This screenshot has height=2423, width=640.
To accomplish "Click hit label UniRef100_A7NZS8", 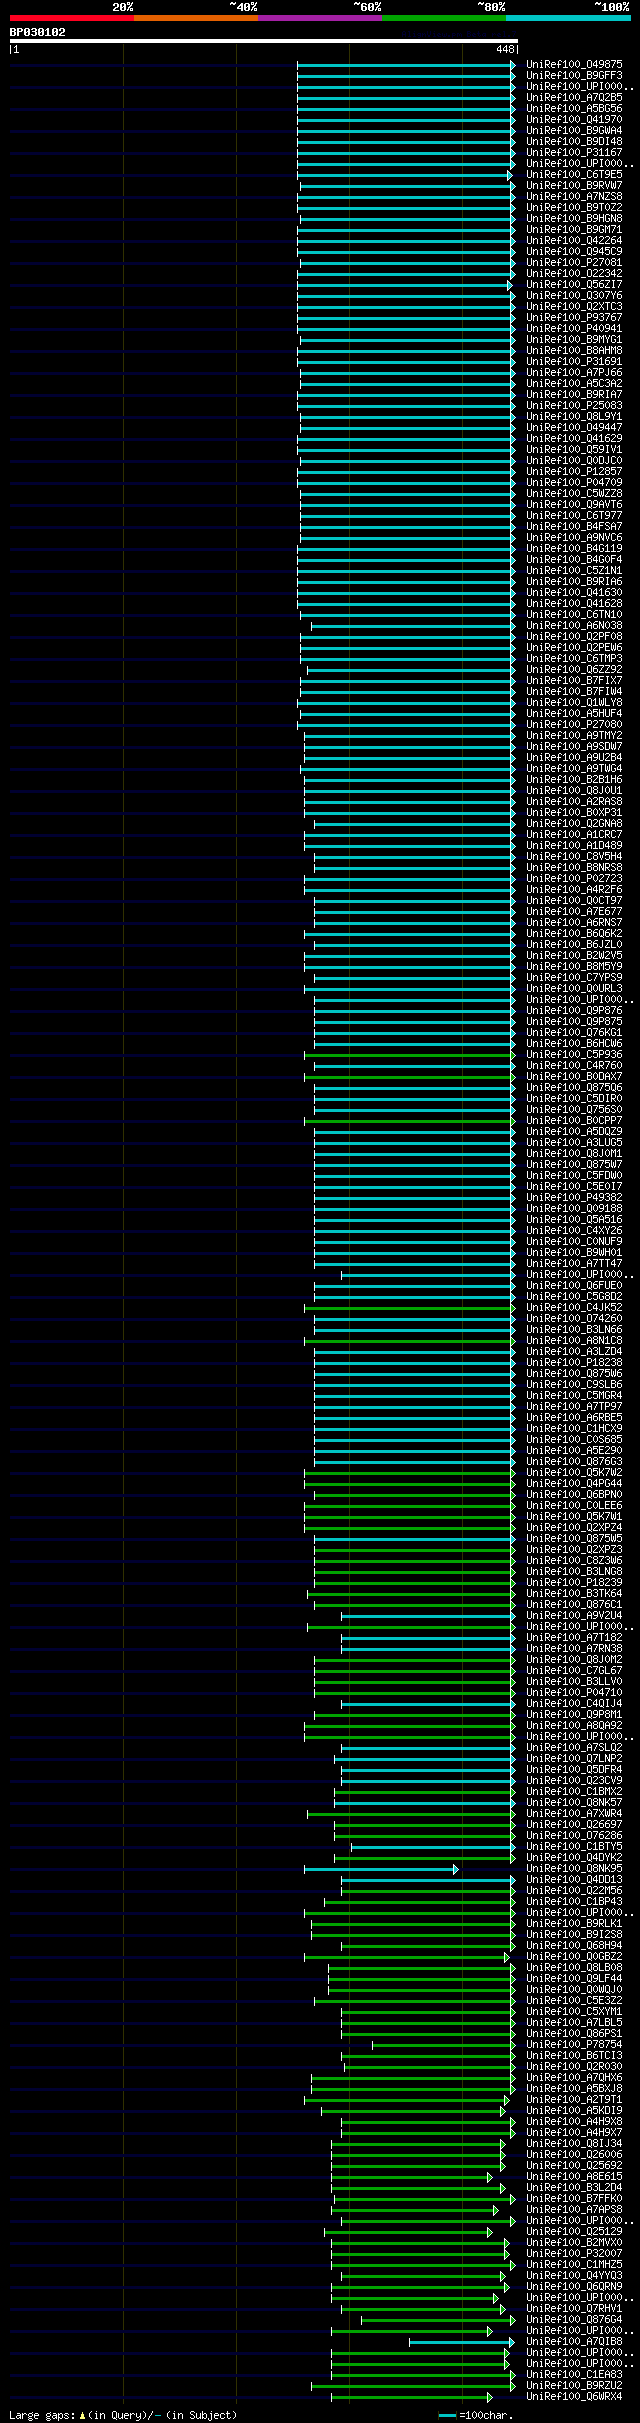I will click(574, 196).
